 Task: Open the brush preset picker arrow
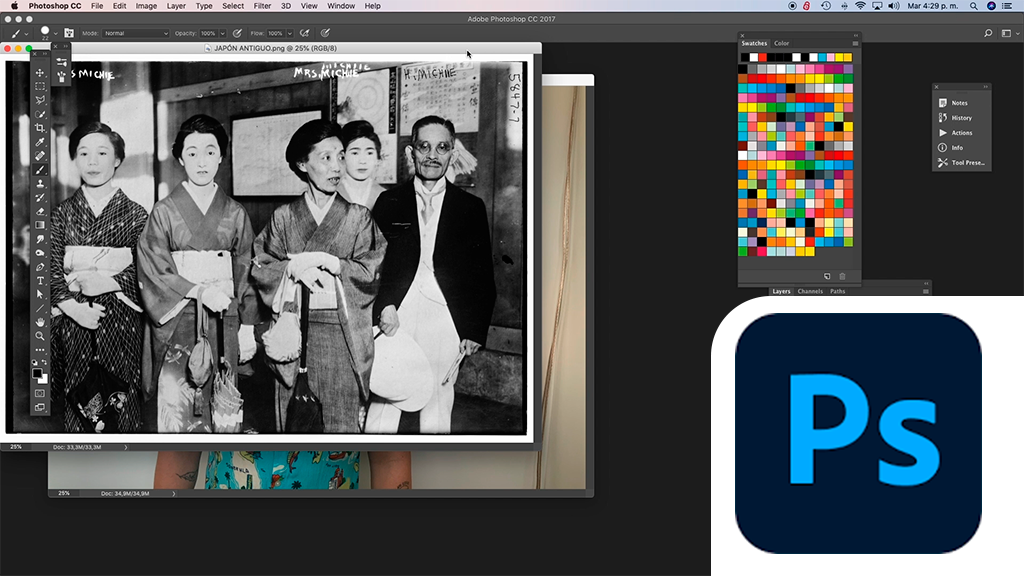(x=56, y=33)
